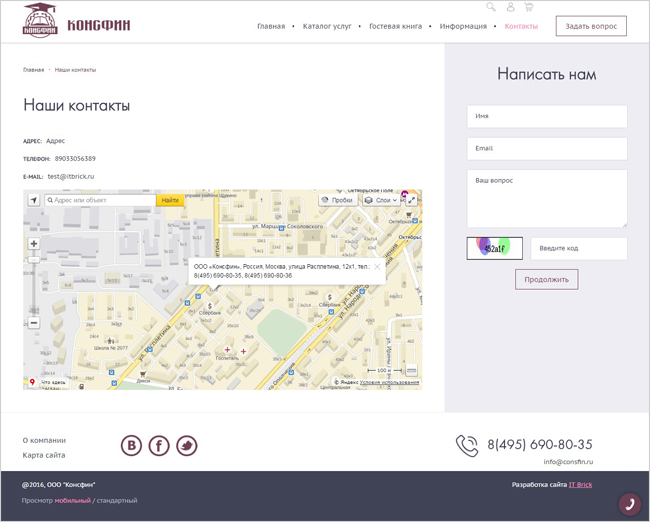Click the map ruler tool icon
Image resolution: width=650 pixels, height=522 pixels.
coord(411,370)
